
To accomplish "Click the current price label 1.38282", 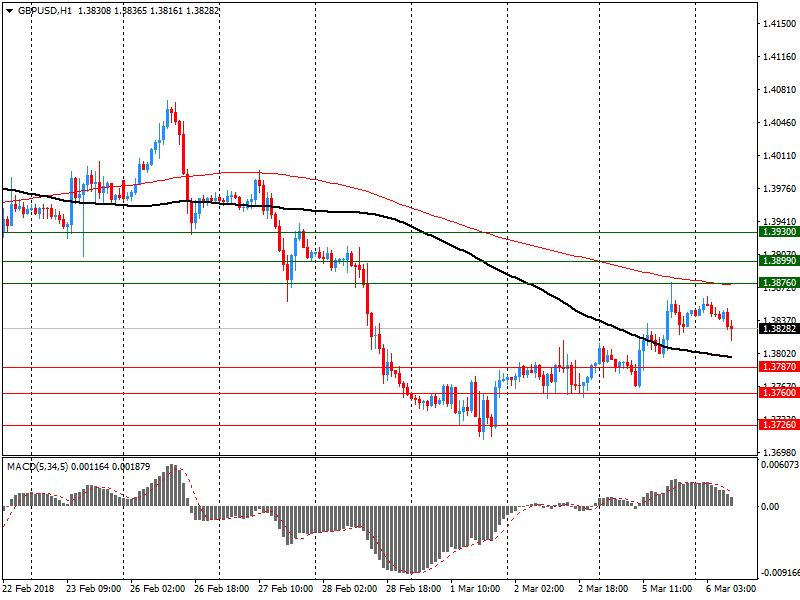I will pyautogui.click(x=779, y=329).
